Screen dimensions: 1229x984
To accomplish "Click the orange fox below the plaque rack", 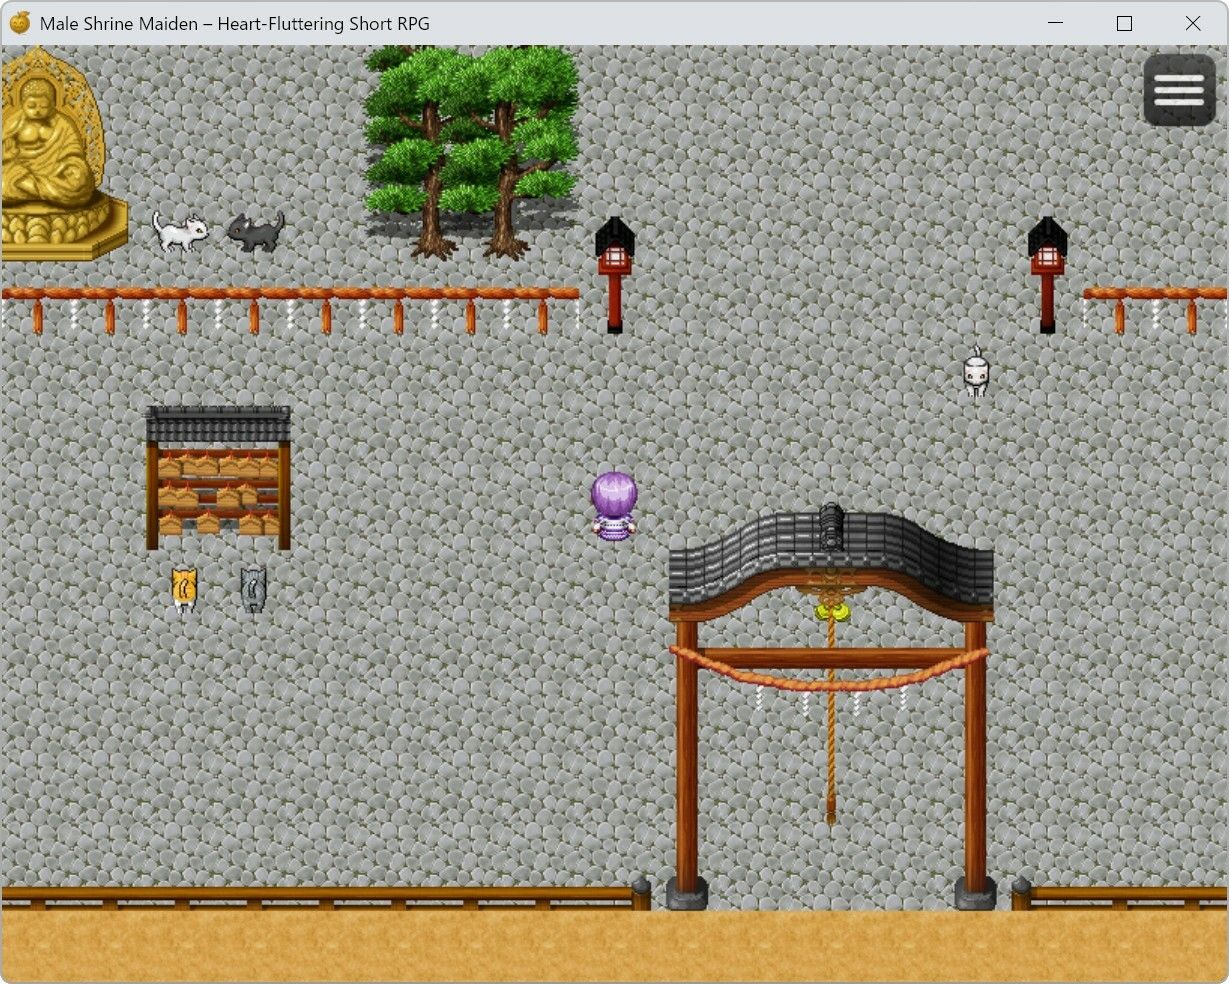I will point(182,589).
